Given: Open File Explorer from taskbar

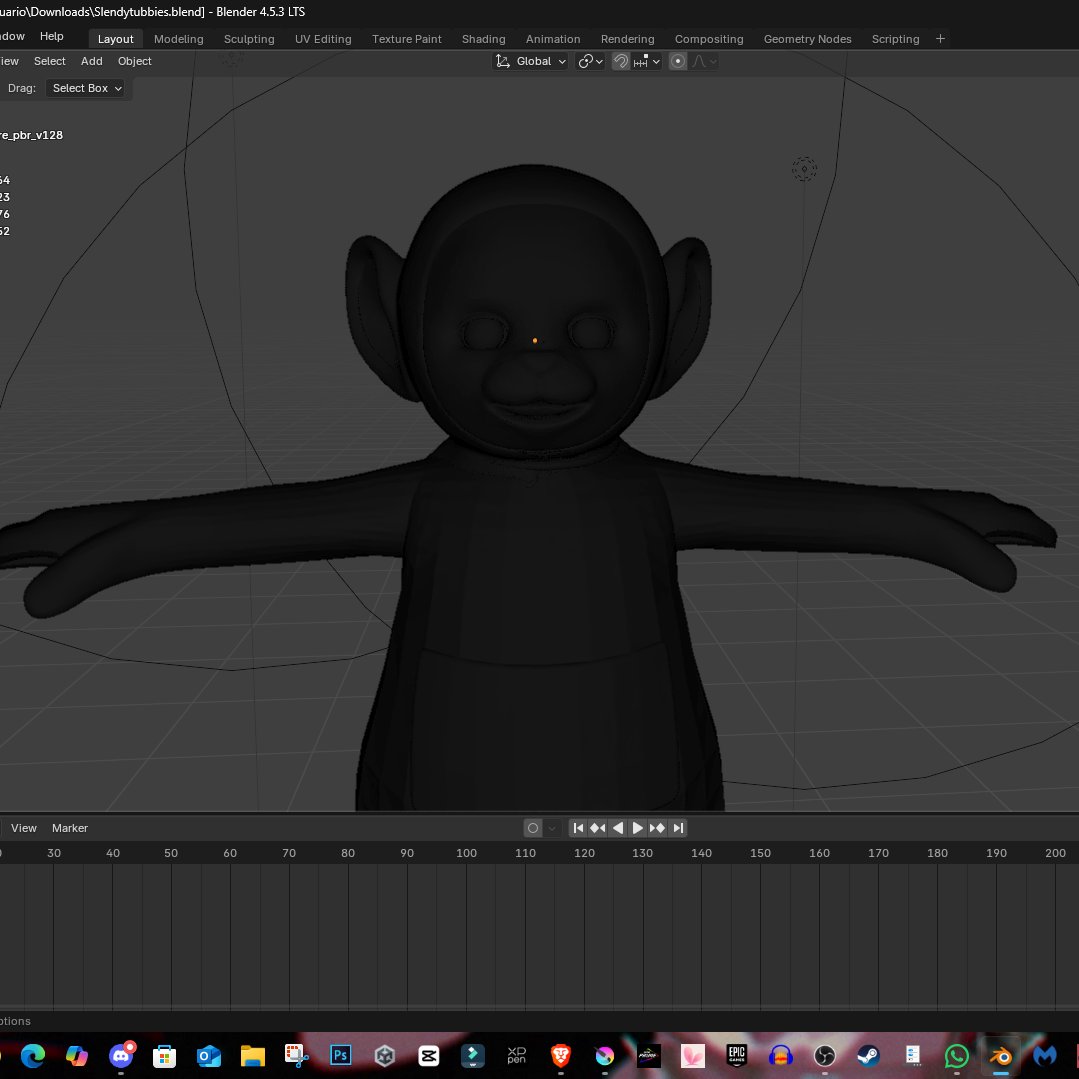Looking at the screenshot, I should (253, 1055).
